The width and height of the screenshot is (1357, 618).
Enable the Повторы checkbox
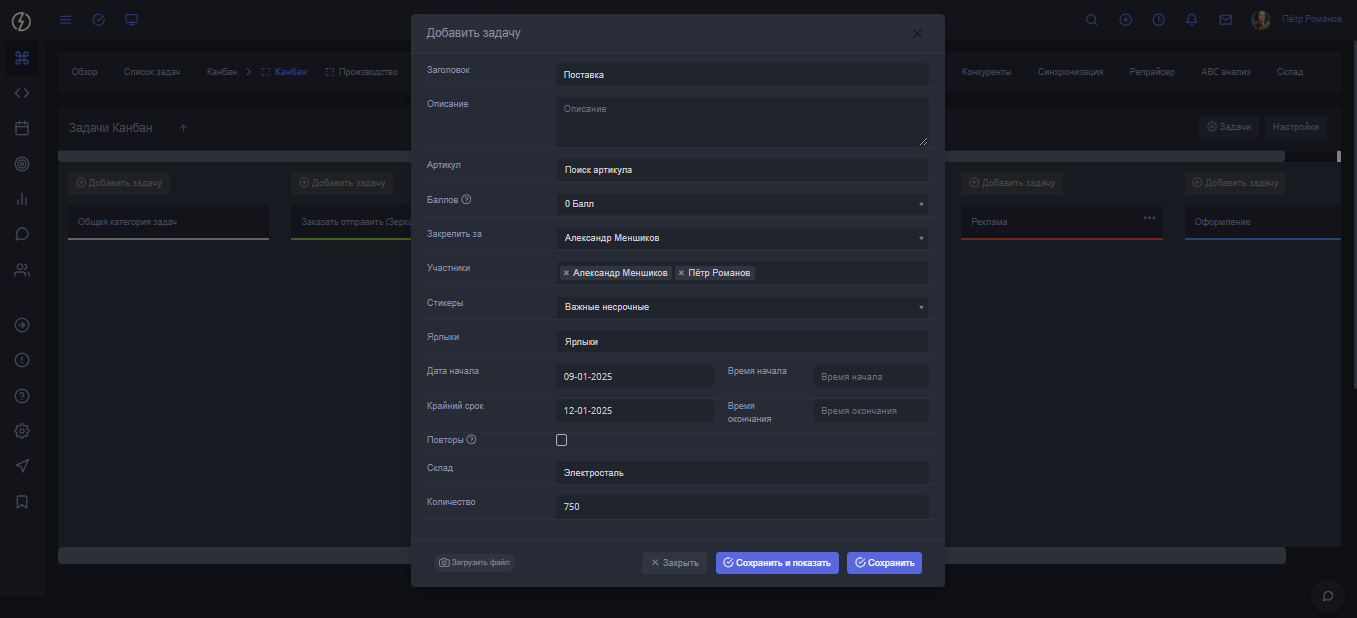click(561, 440)
